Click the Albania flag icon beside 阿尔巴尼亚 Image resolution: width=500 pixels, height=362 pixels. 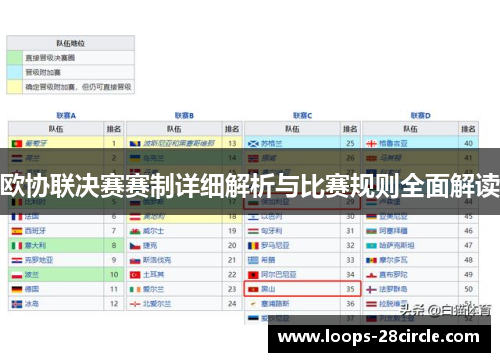coord(253,275)
